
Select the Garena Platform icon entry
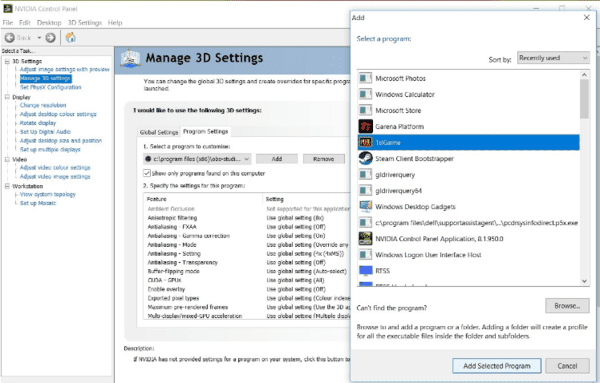[365, 126]
